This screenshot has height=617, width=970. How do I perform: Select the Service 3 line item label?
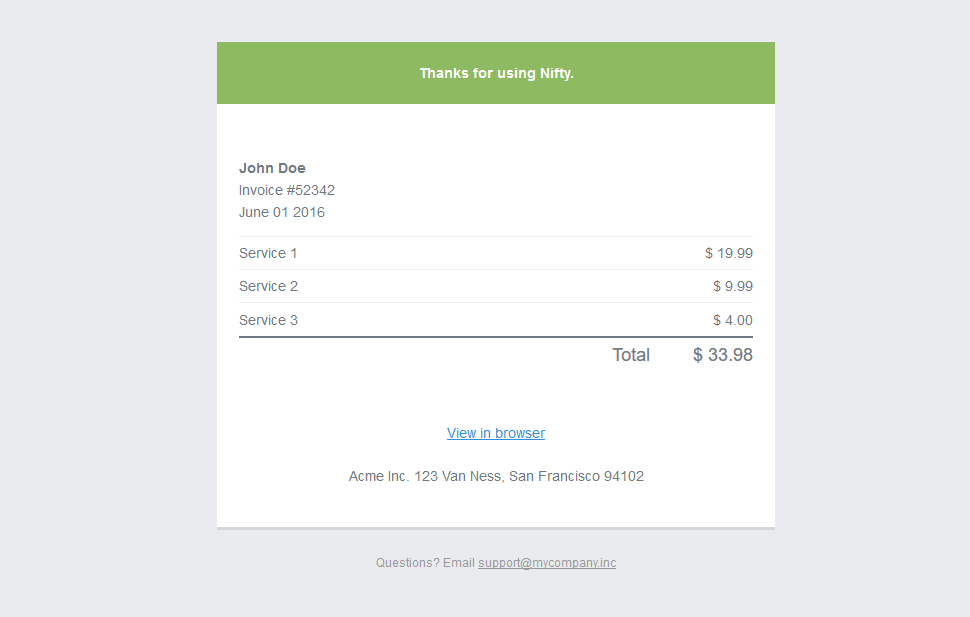pyautogui.click(x=268, y=320)
